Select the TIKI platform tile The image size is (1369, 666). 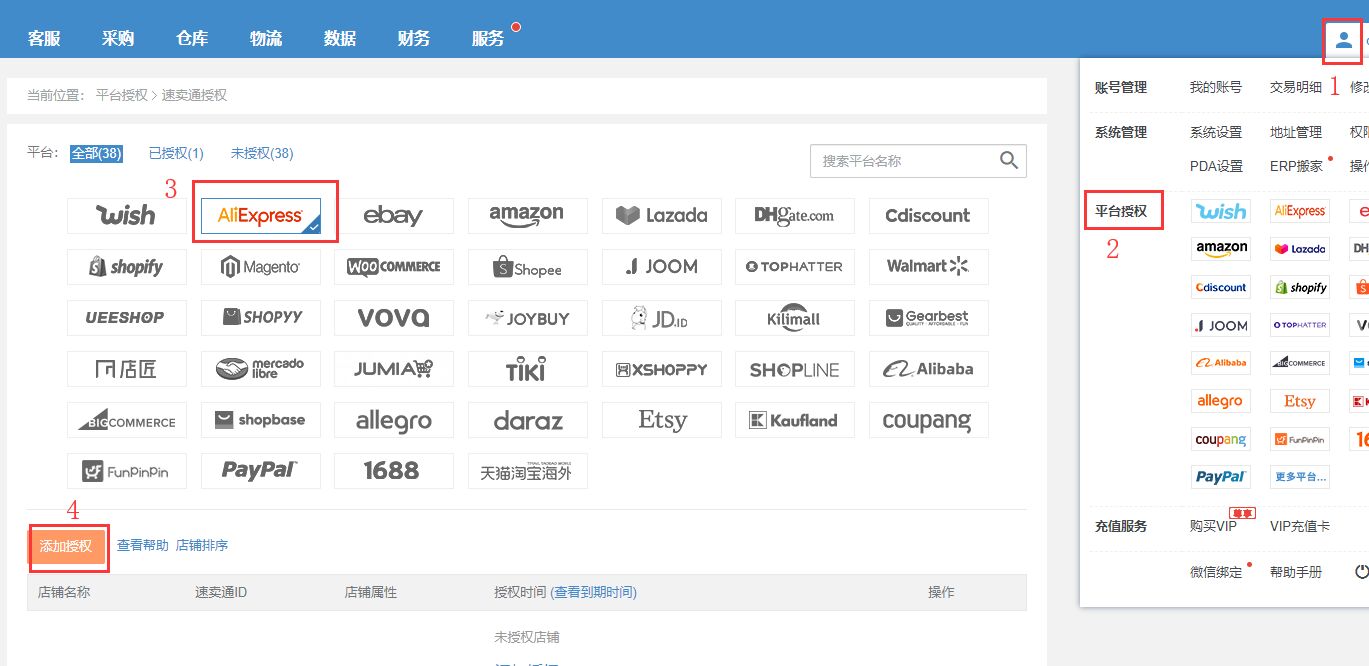pos(528,369)
